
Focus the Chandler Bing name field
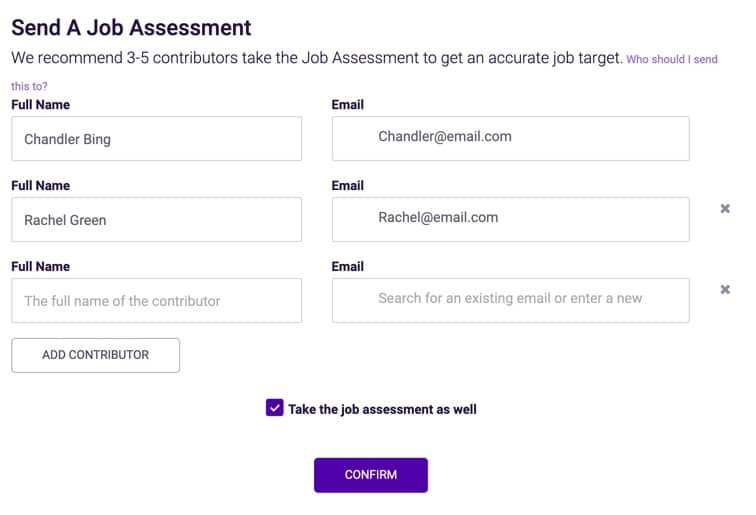[157, 139]
